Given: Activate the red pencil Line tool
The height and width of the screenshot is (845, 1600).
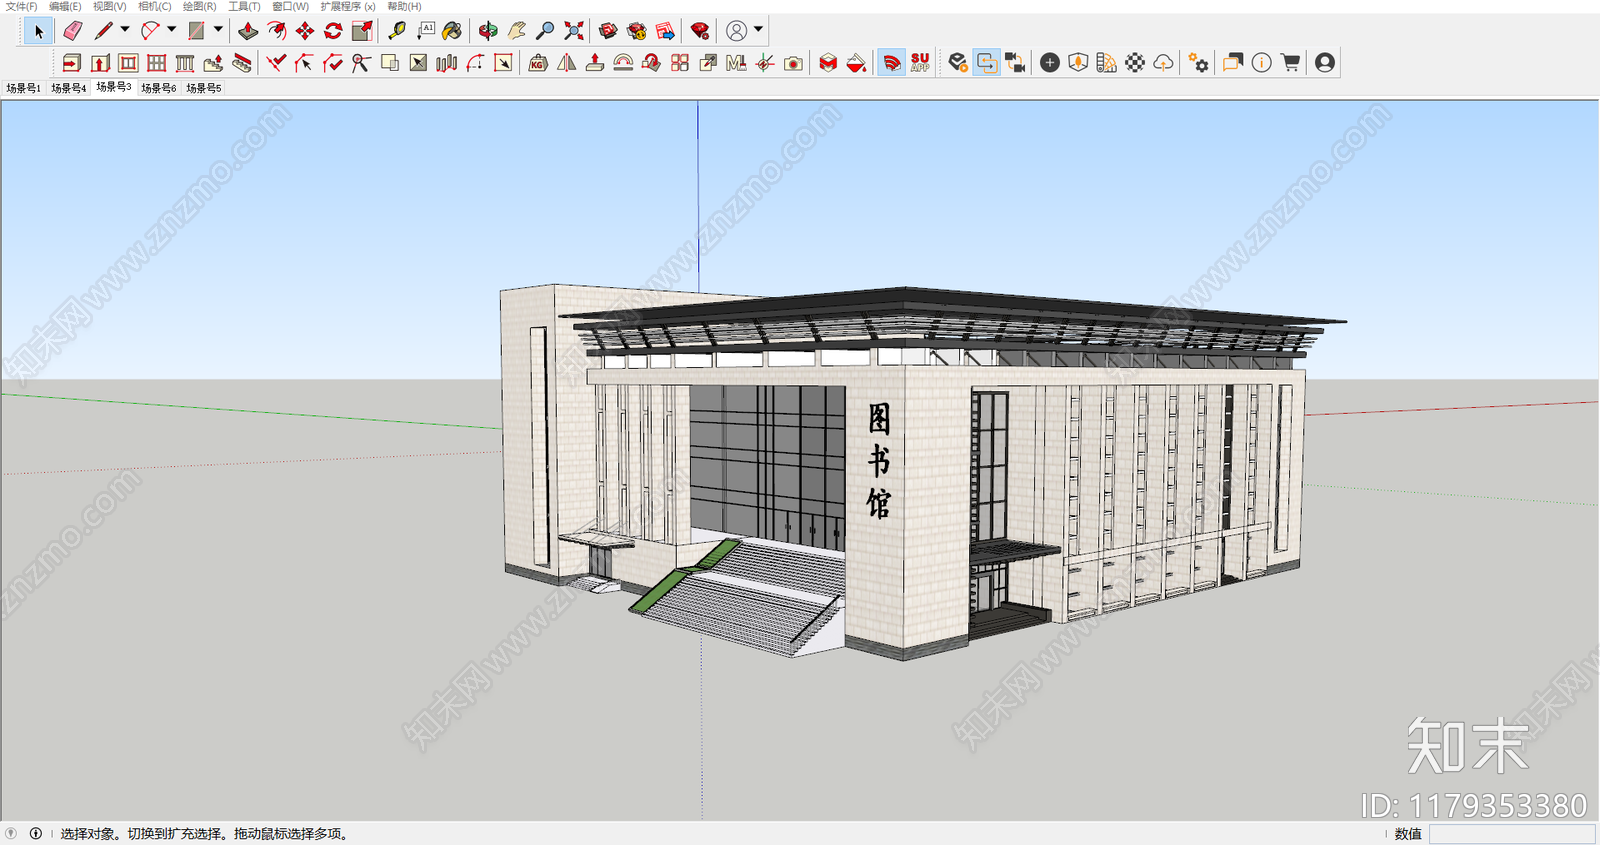Looking at the screenshot, I should pyautogui.click(x=103, y=32).
